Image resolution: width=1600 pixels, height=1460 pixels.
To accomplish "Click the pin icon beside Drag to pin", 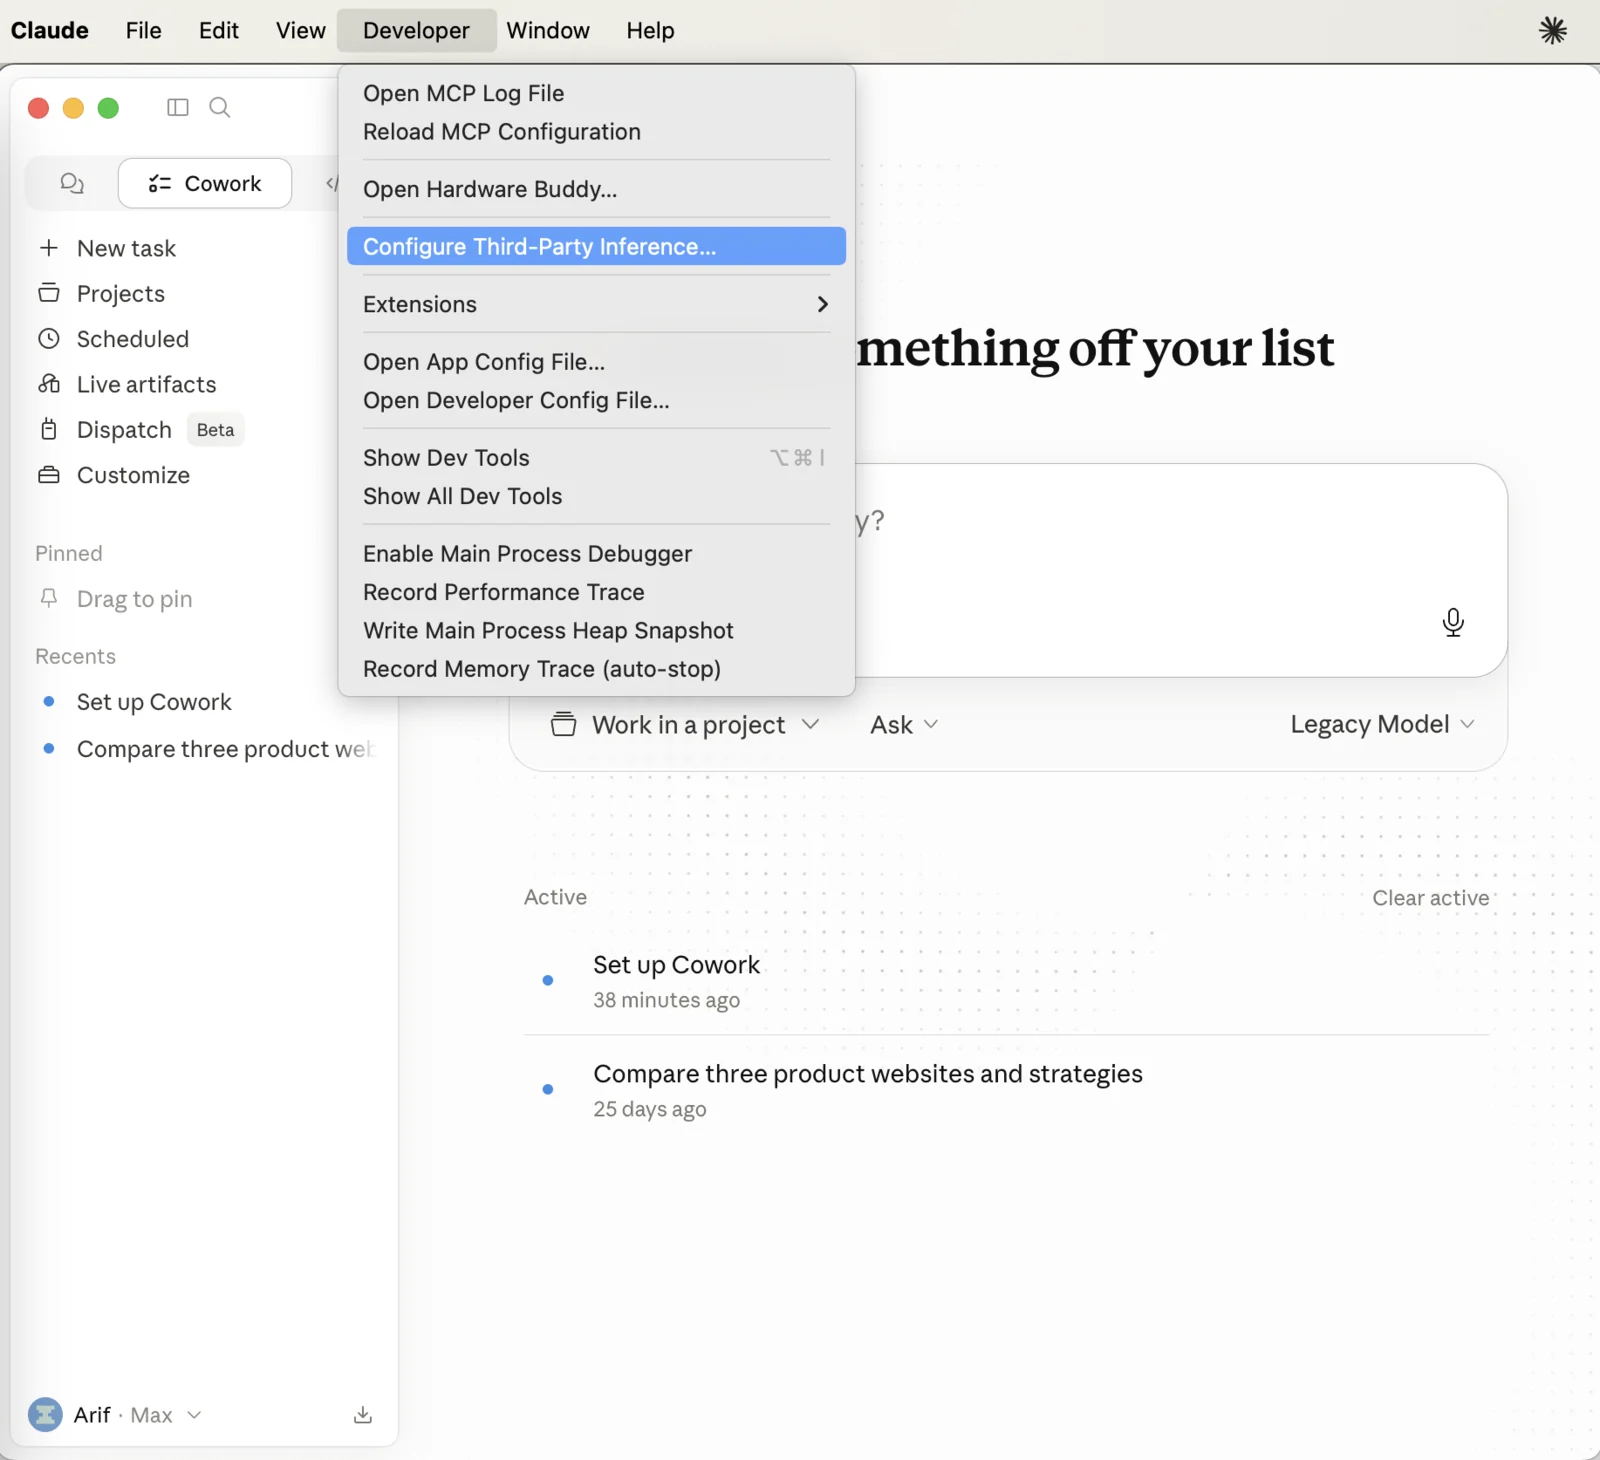I will [x=49, y=598].
